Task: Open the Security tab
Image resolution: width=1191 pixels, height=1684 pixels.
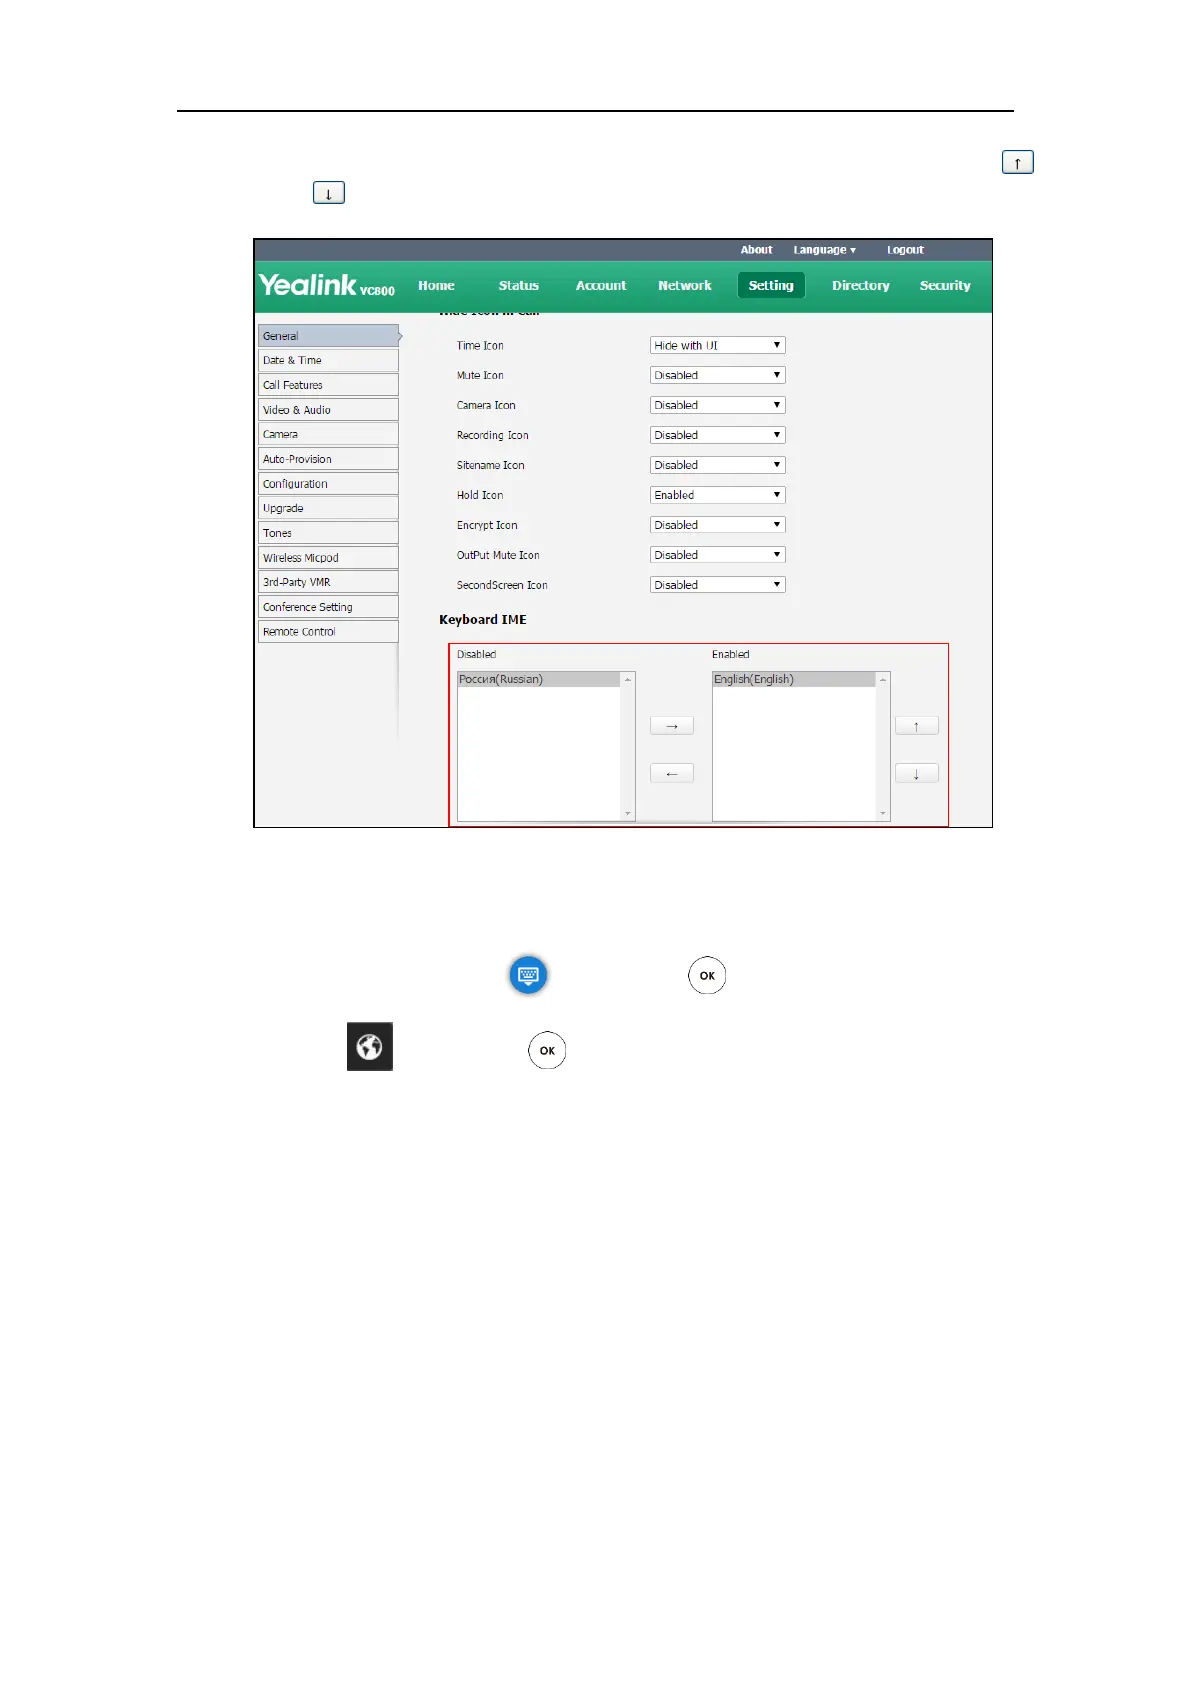Action: [x=945, y=285]
